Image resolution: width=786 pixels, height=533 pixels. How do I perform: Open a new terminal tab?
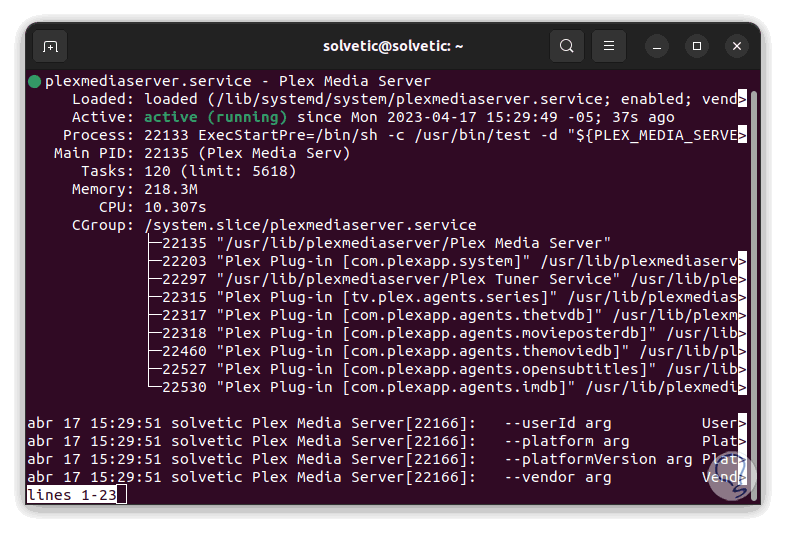[50, 46]
